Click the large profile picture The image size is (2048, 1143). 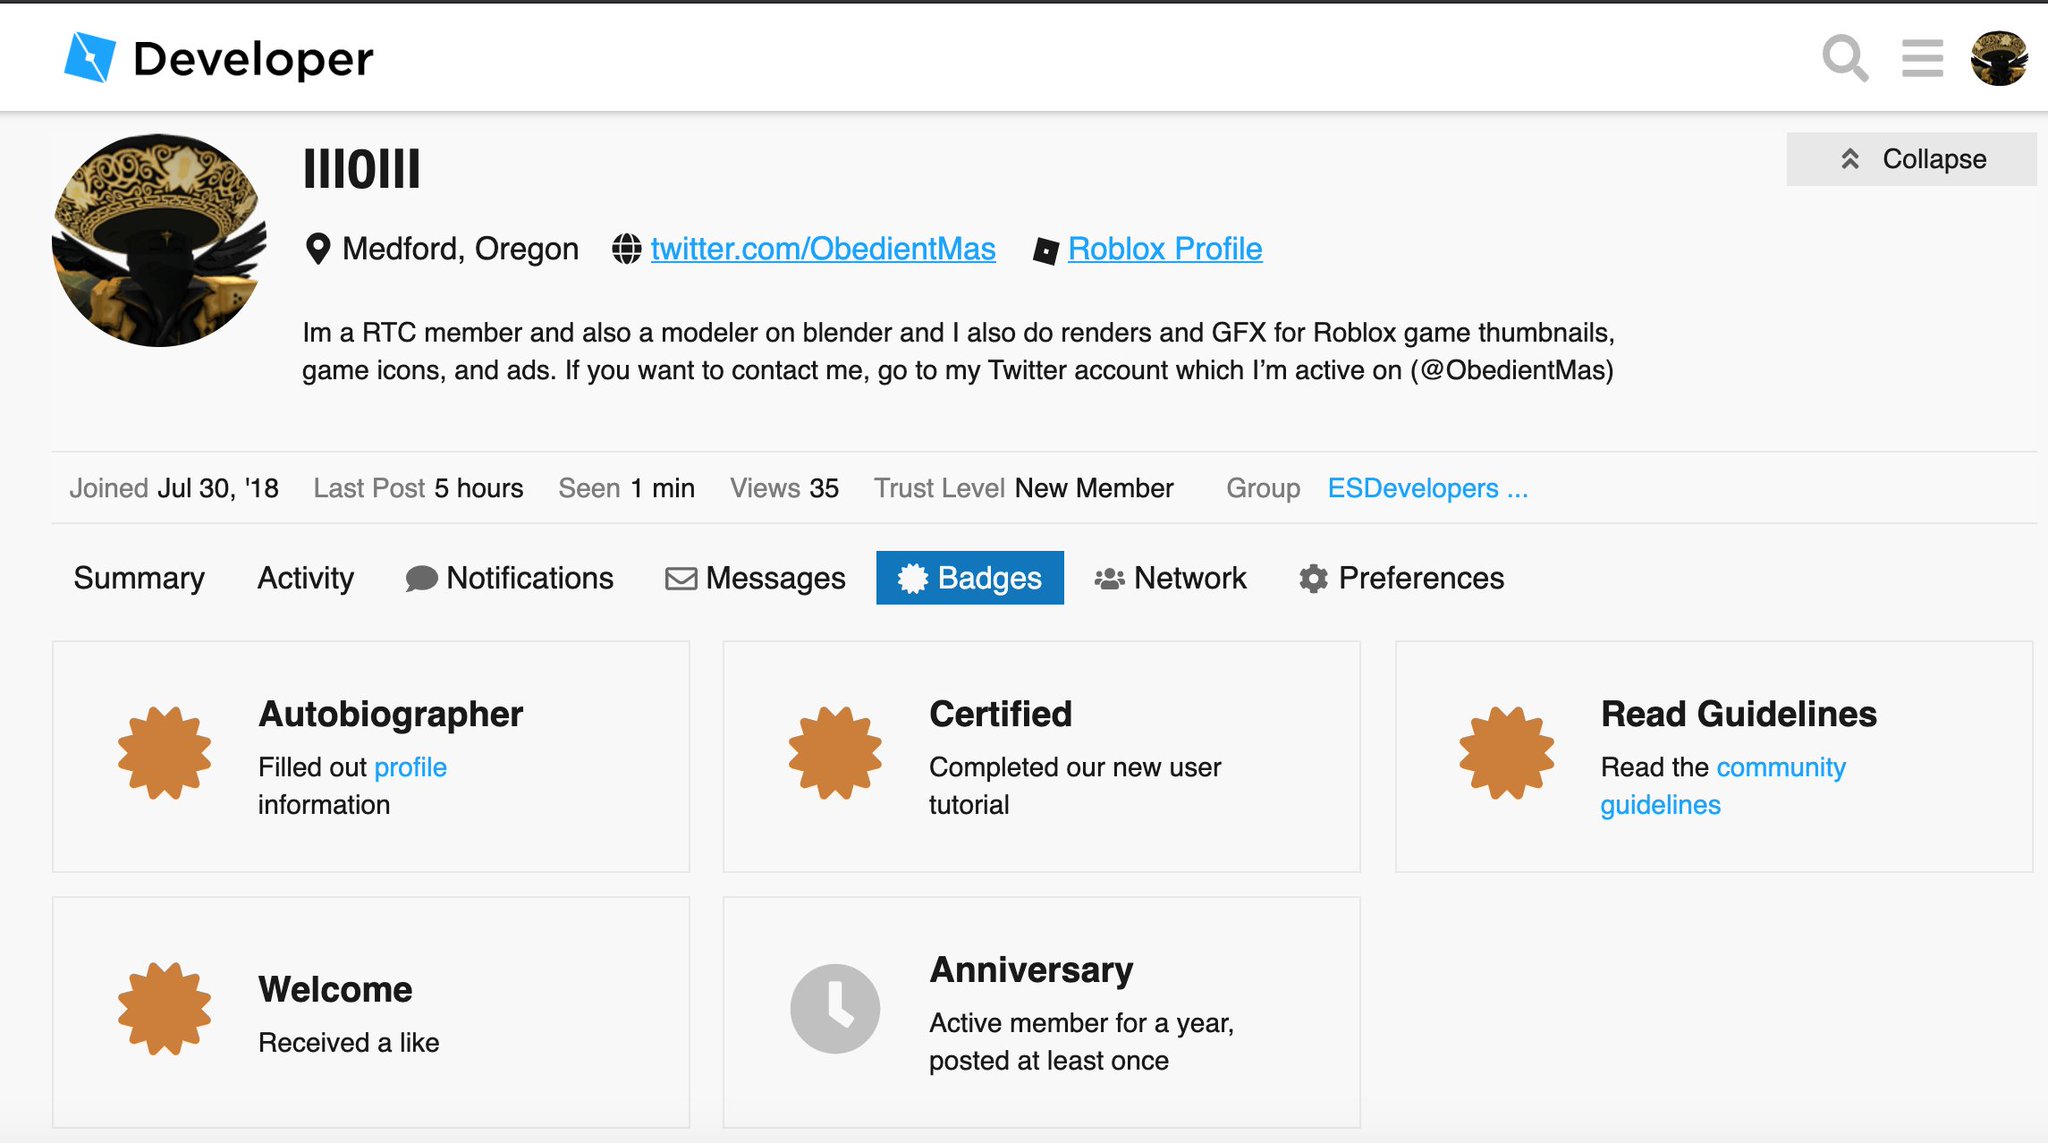tap(159, 241)
